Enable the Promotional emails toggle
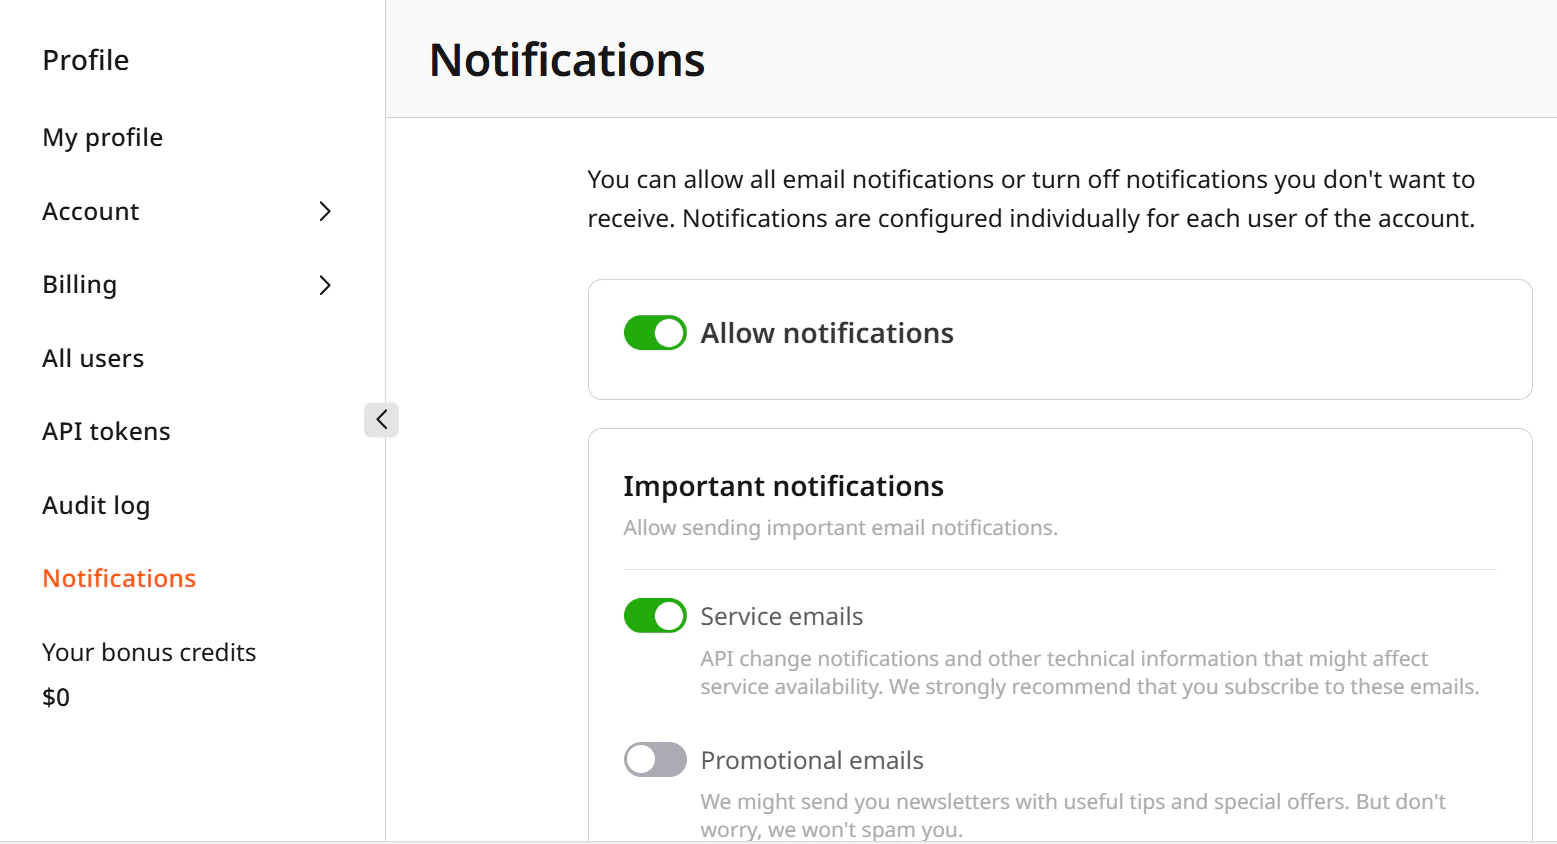This screenshot has width=1557, height=844. coord(655,760)
